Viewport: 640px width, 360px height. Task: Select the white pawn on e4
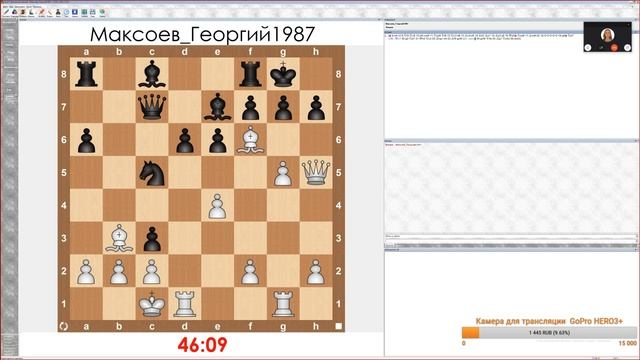(x=218, y=206)
